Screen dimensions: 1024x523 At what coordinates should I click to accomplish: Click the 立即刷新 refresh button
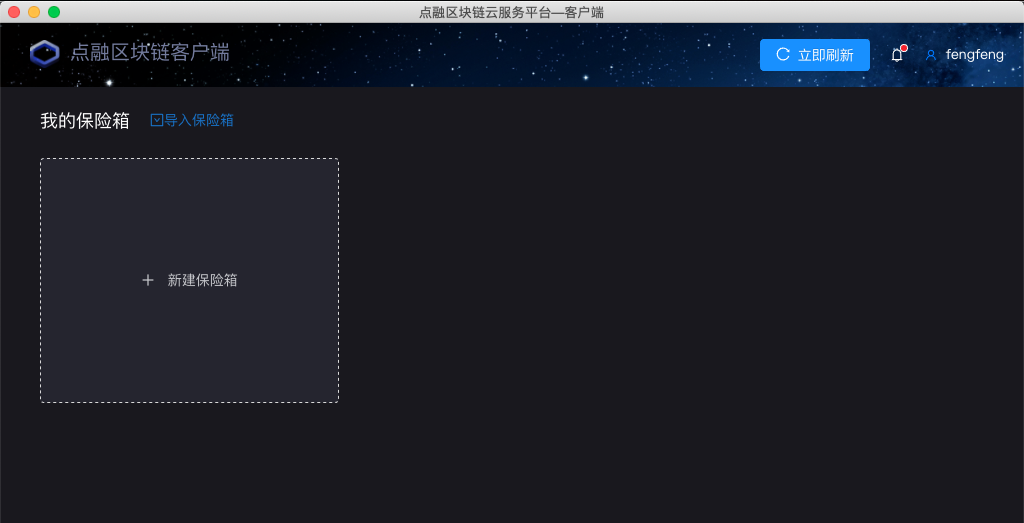(x=814, y=55)
